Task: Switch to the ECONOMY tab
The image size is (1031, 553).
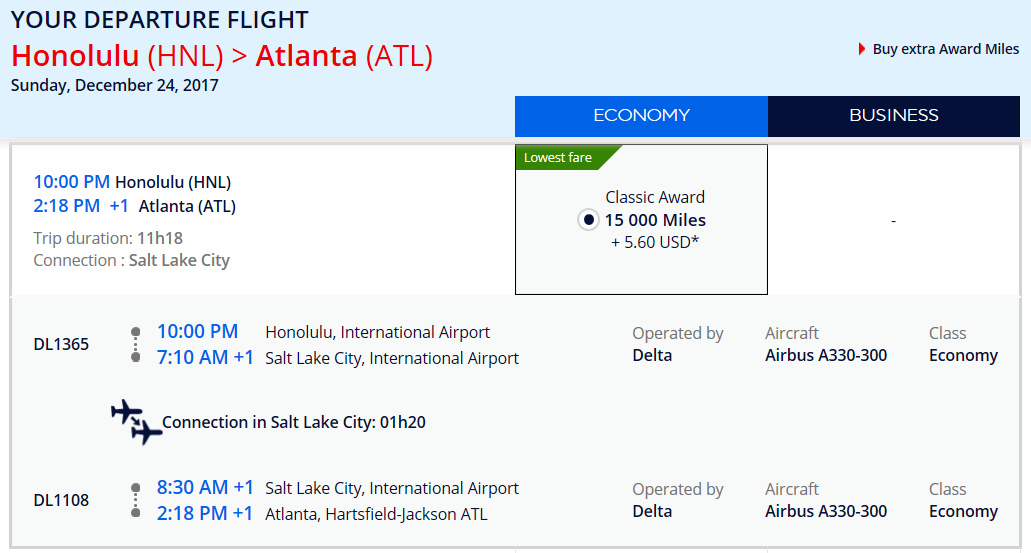Action: pyautogui.click(x=641, y=116)
